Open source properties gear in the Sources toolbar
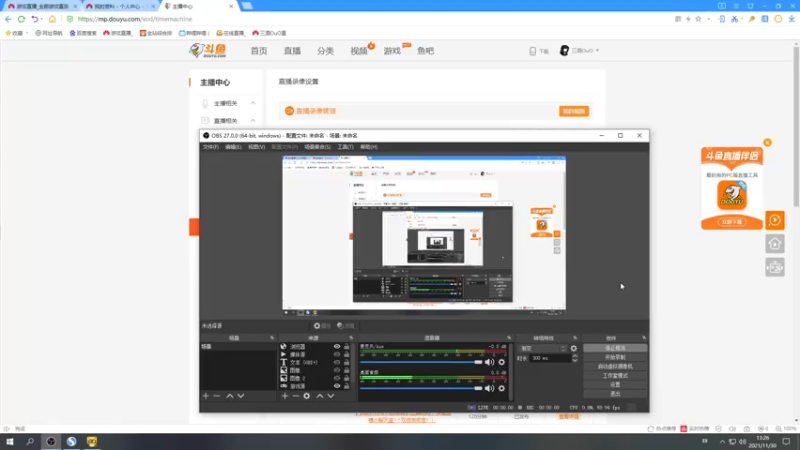 click(307, 396)
